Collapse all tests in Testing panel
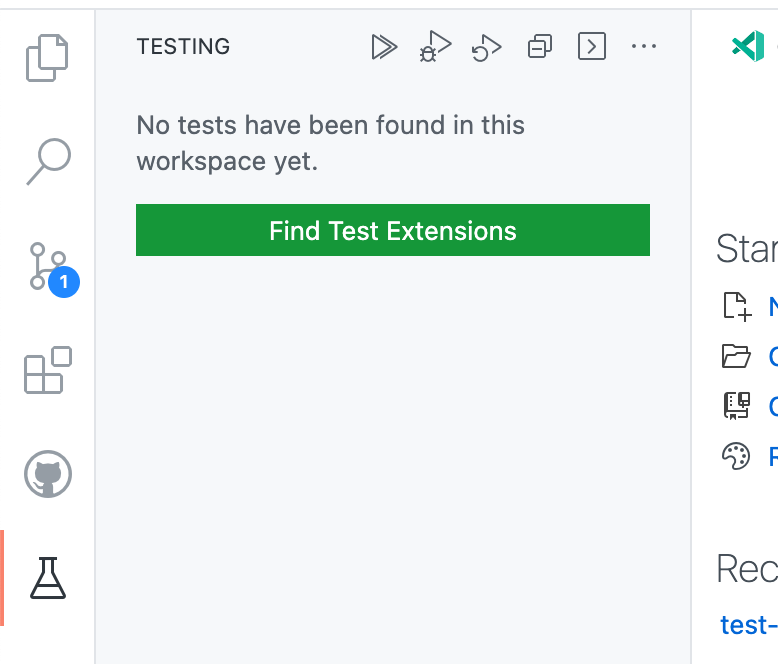The image size is (778, 664). coord(540,47)
